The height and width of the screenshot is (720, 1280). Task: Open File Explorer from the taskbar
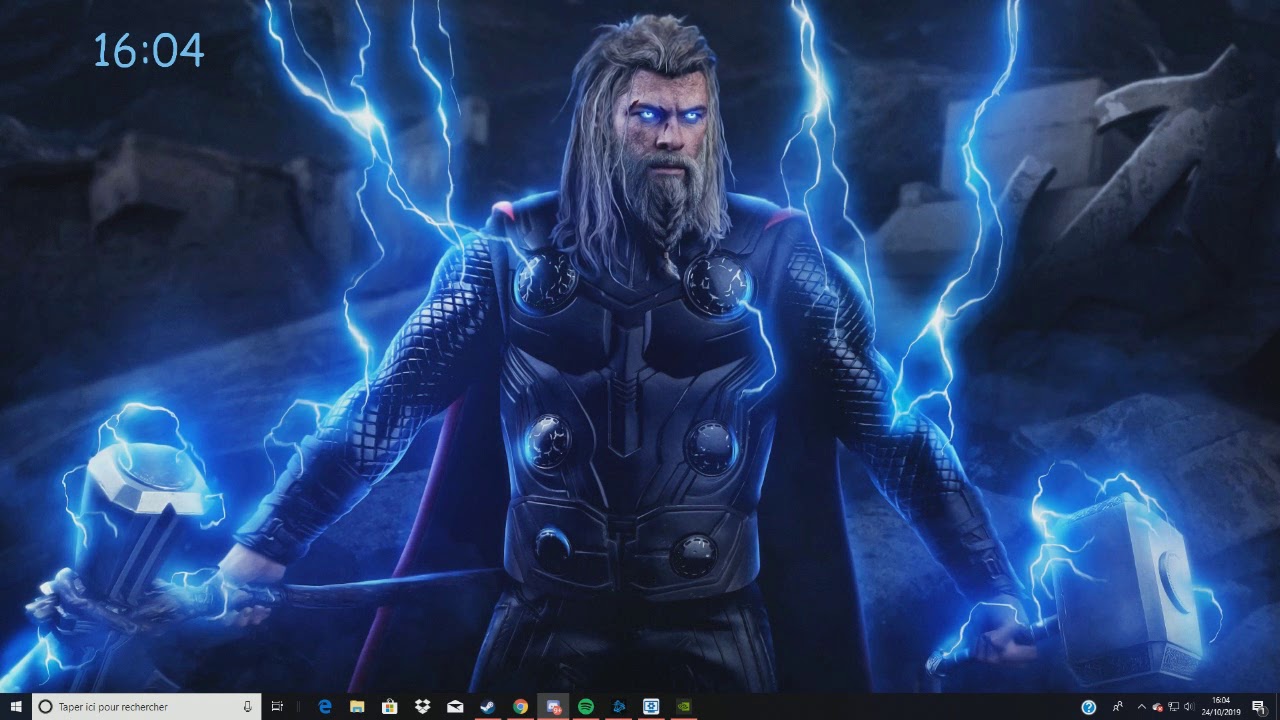click(357, 707)
